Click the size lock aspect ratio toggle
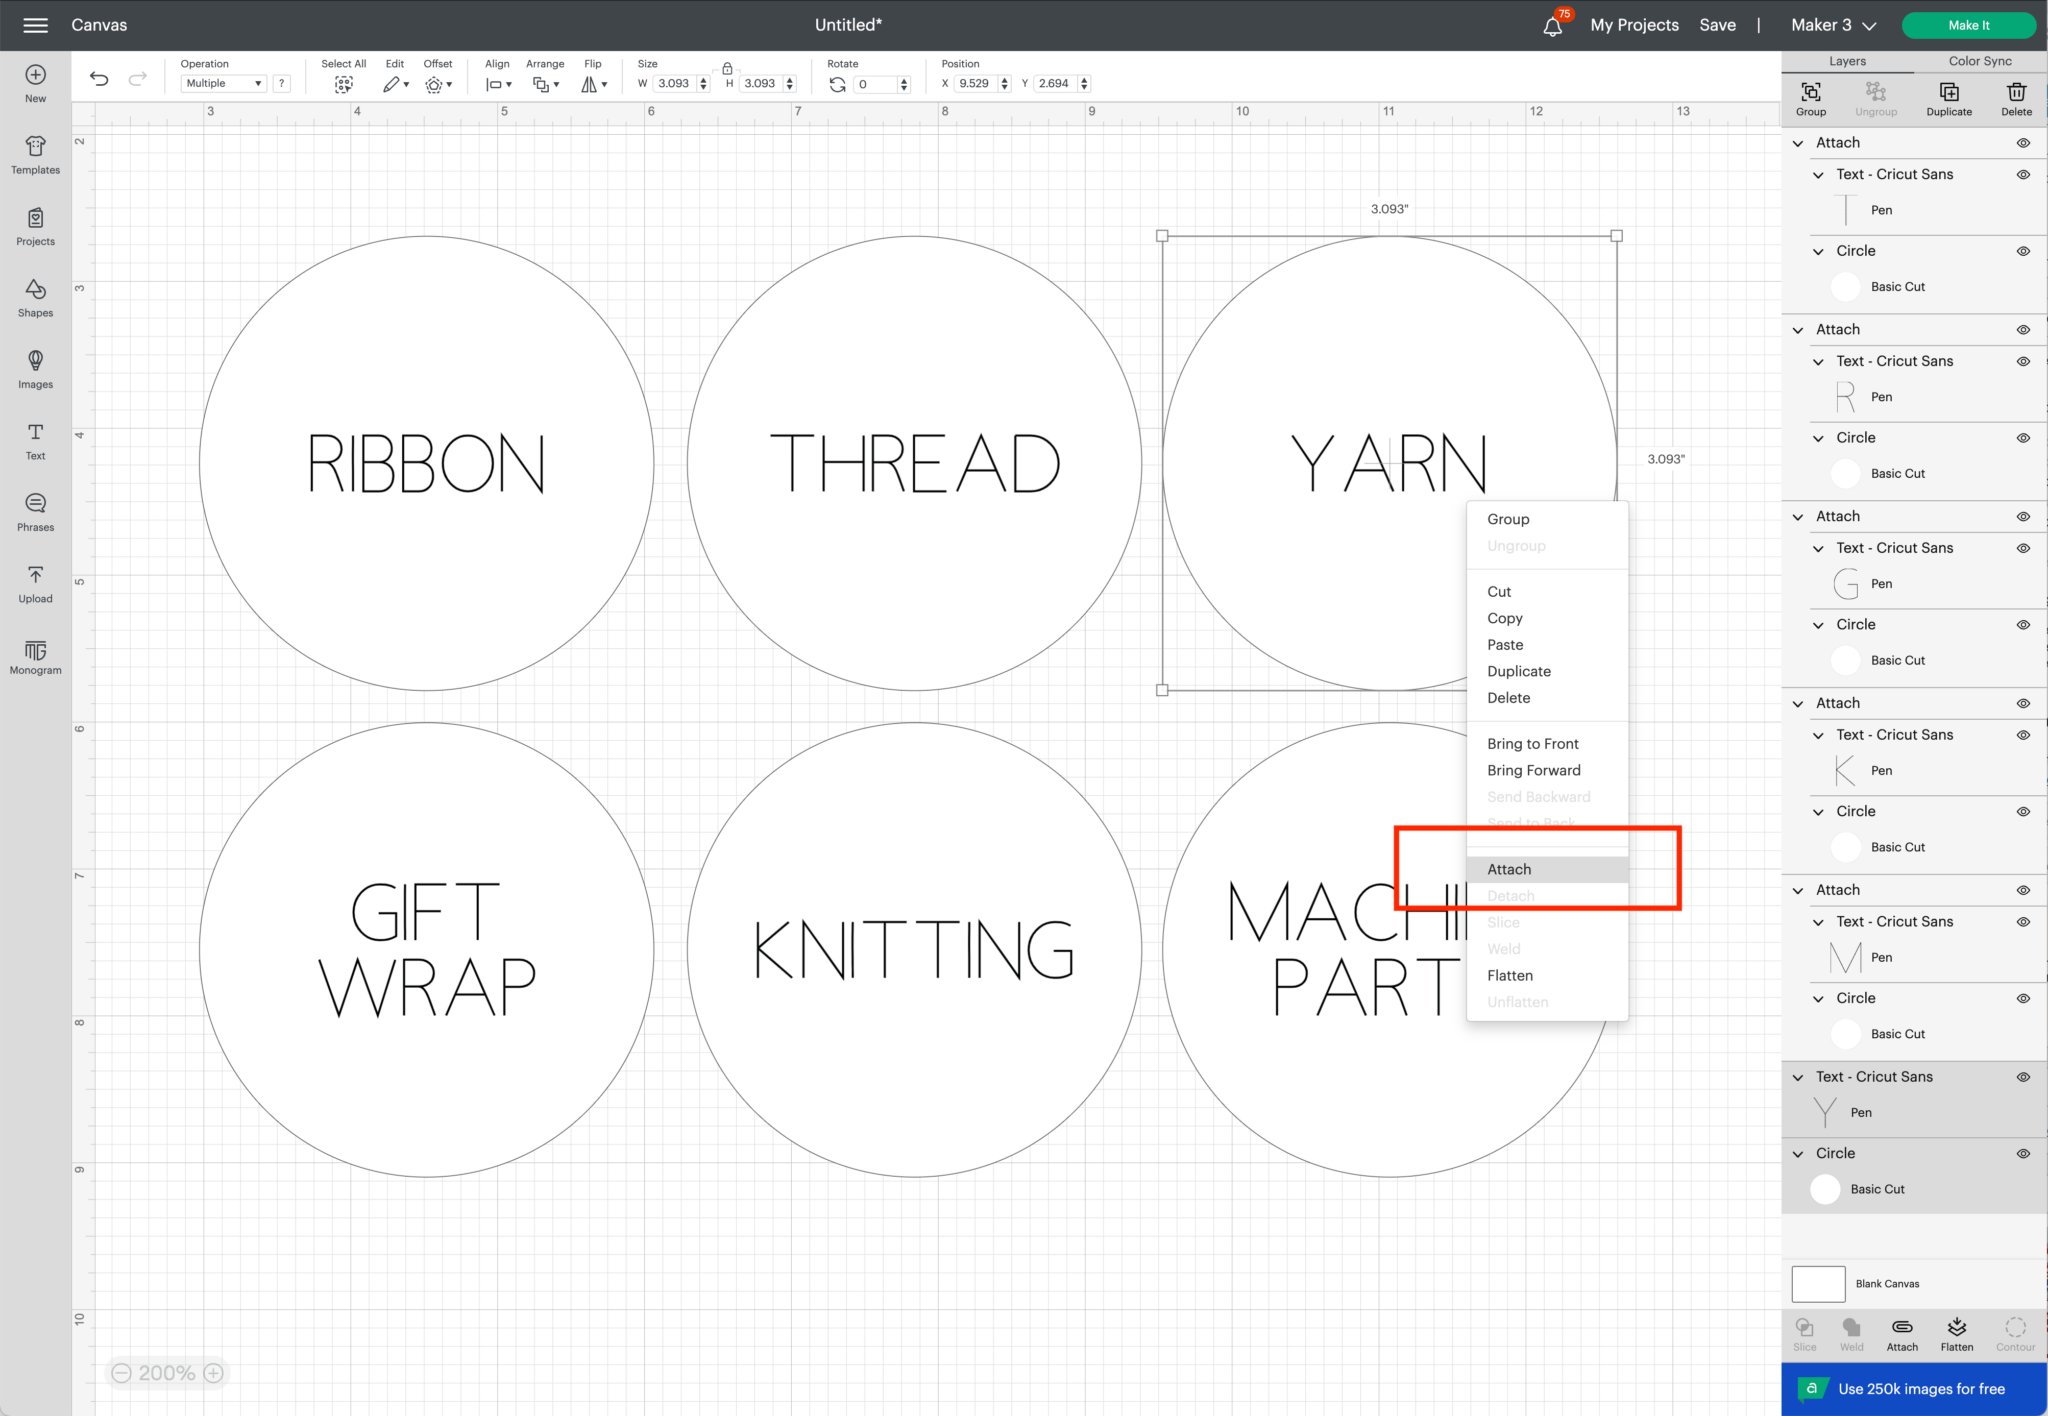The image size is (2048, 1416). [x=727, y=68]
